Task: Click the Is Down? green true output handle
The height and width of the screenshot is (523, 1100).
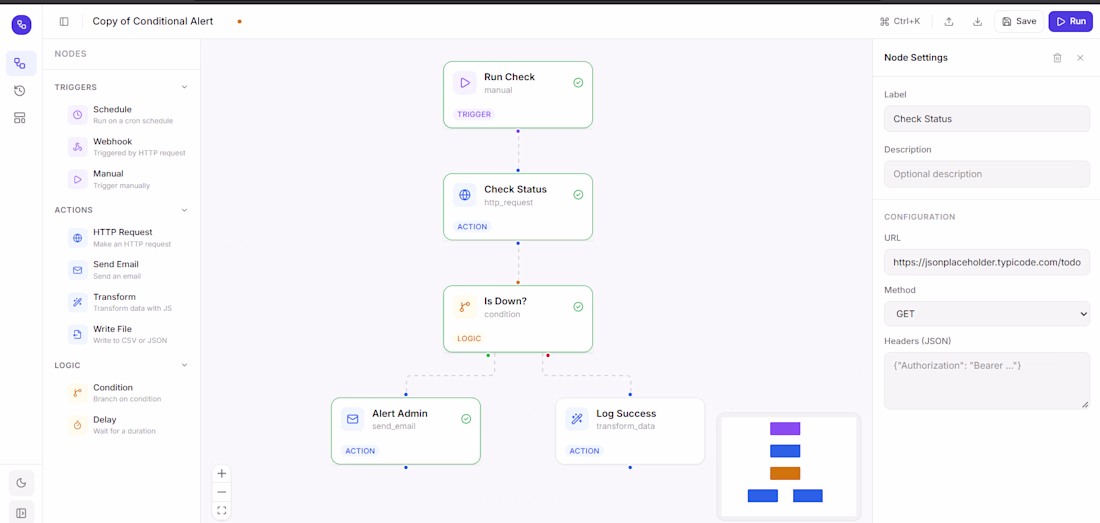Action: pyautogui.click(x=488, y=355)
